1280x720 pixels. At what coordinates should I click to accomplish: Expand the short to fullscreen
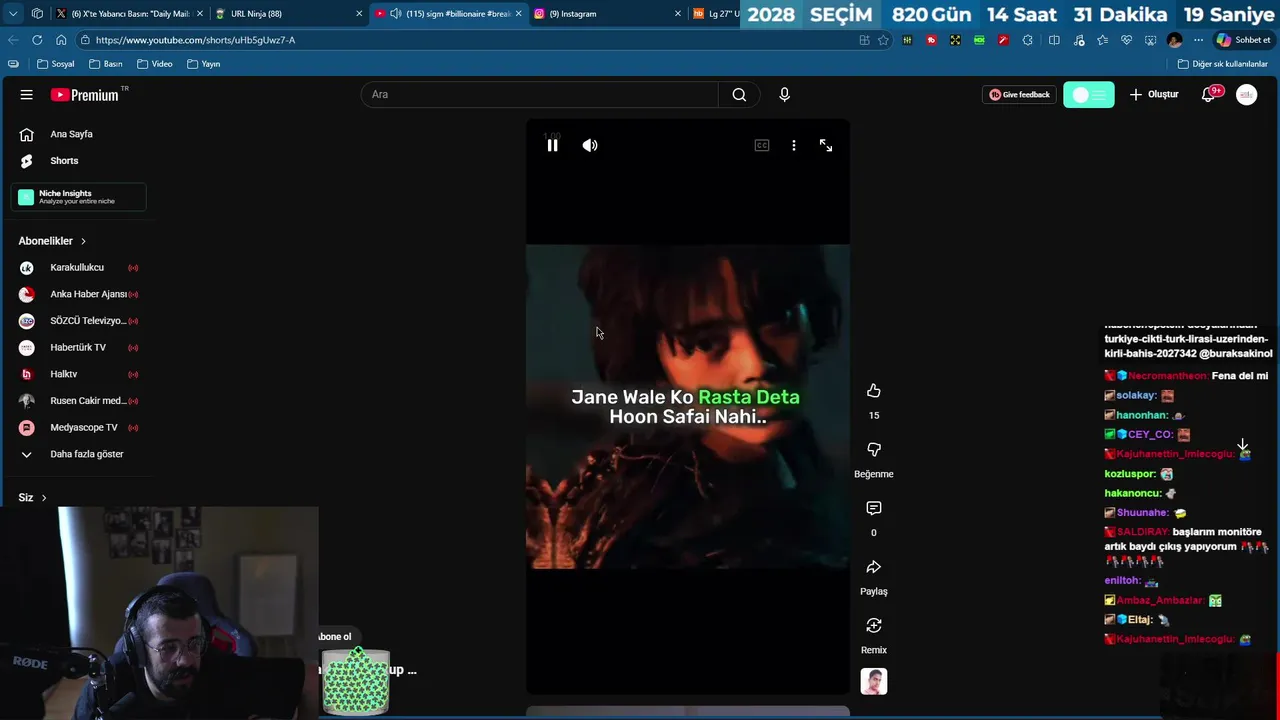[826, 145]
